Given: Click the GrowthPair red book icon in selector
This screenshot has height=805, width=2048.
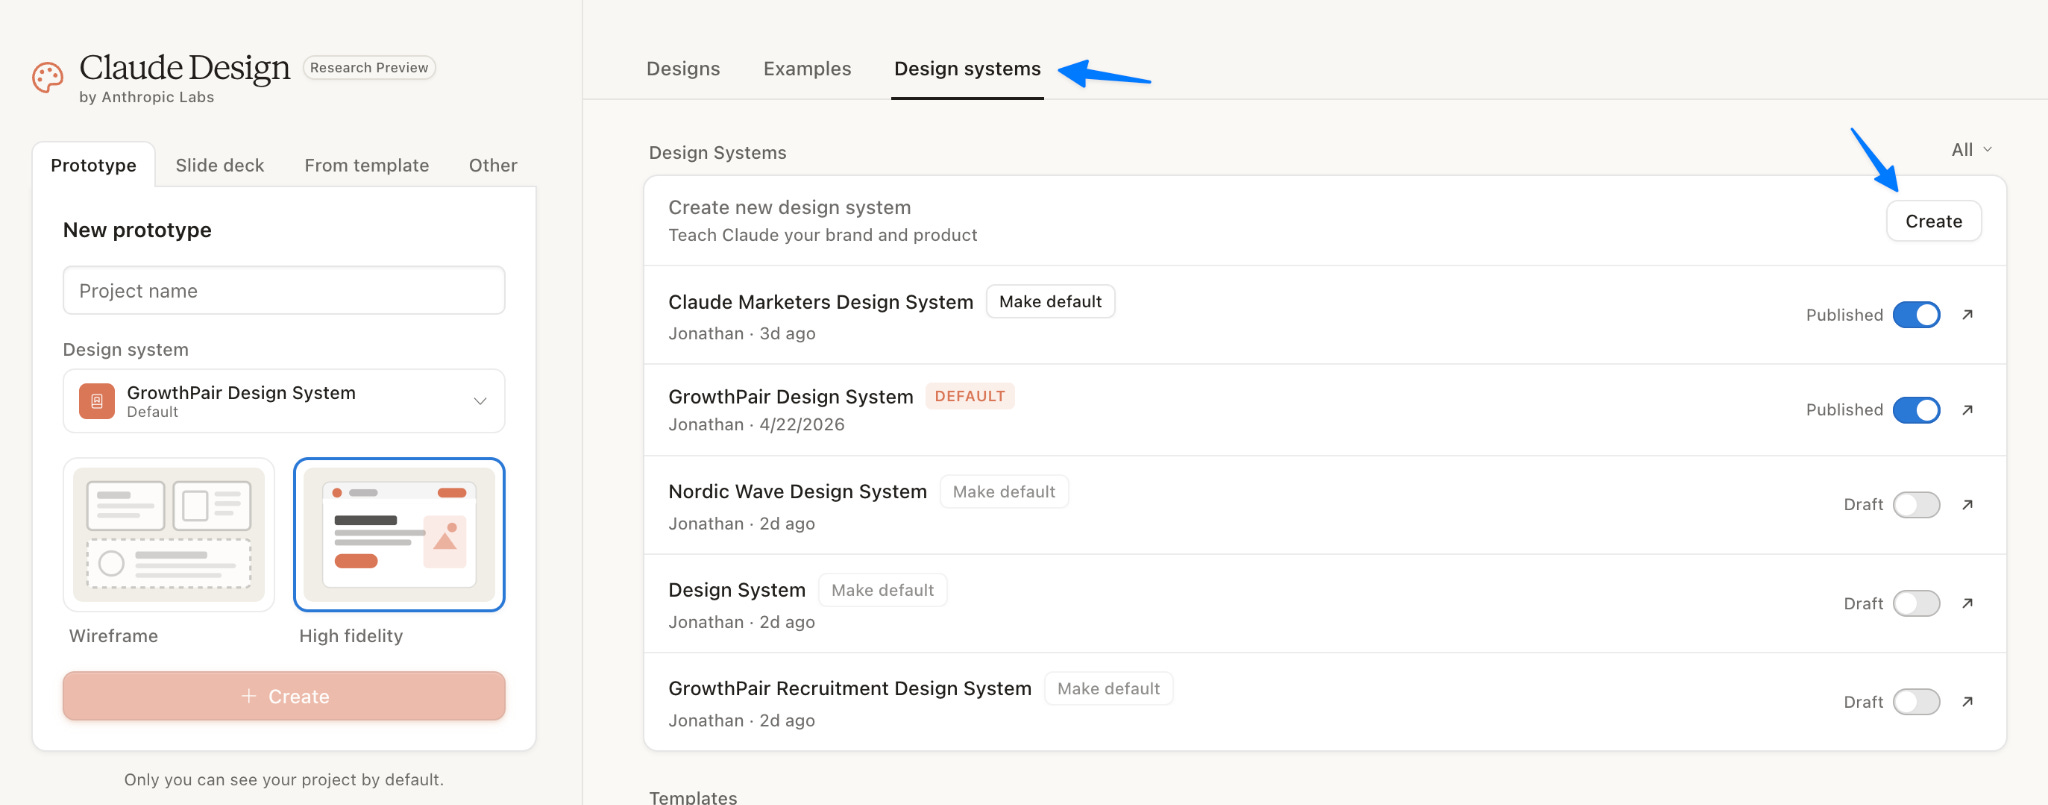Looking at the screenshot, I should coord(97,401).
